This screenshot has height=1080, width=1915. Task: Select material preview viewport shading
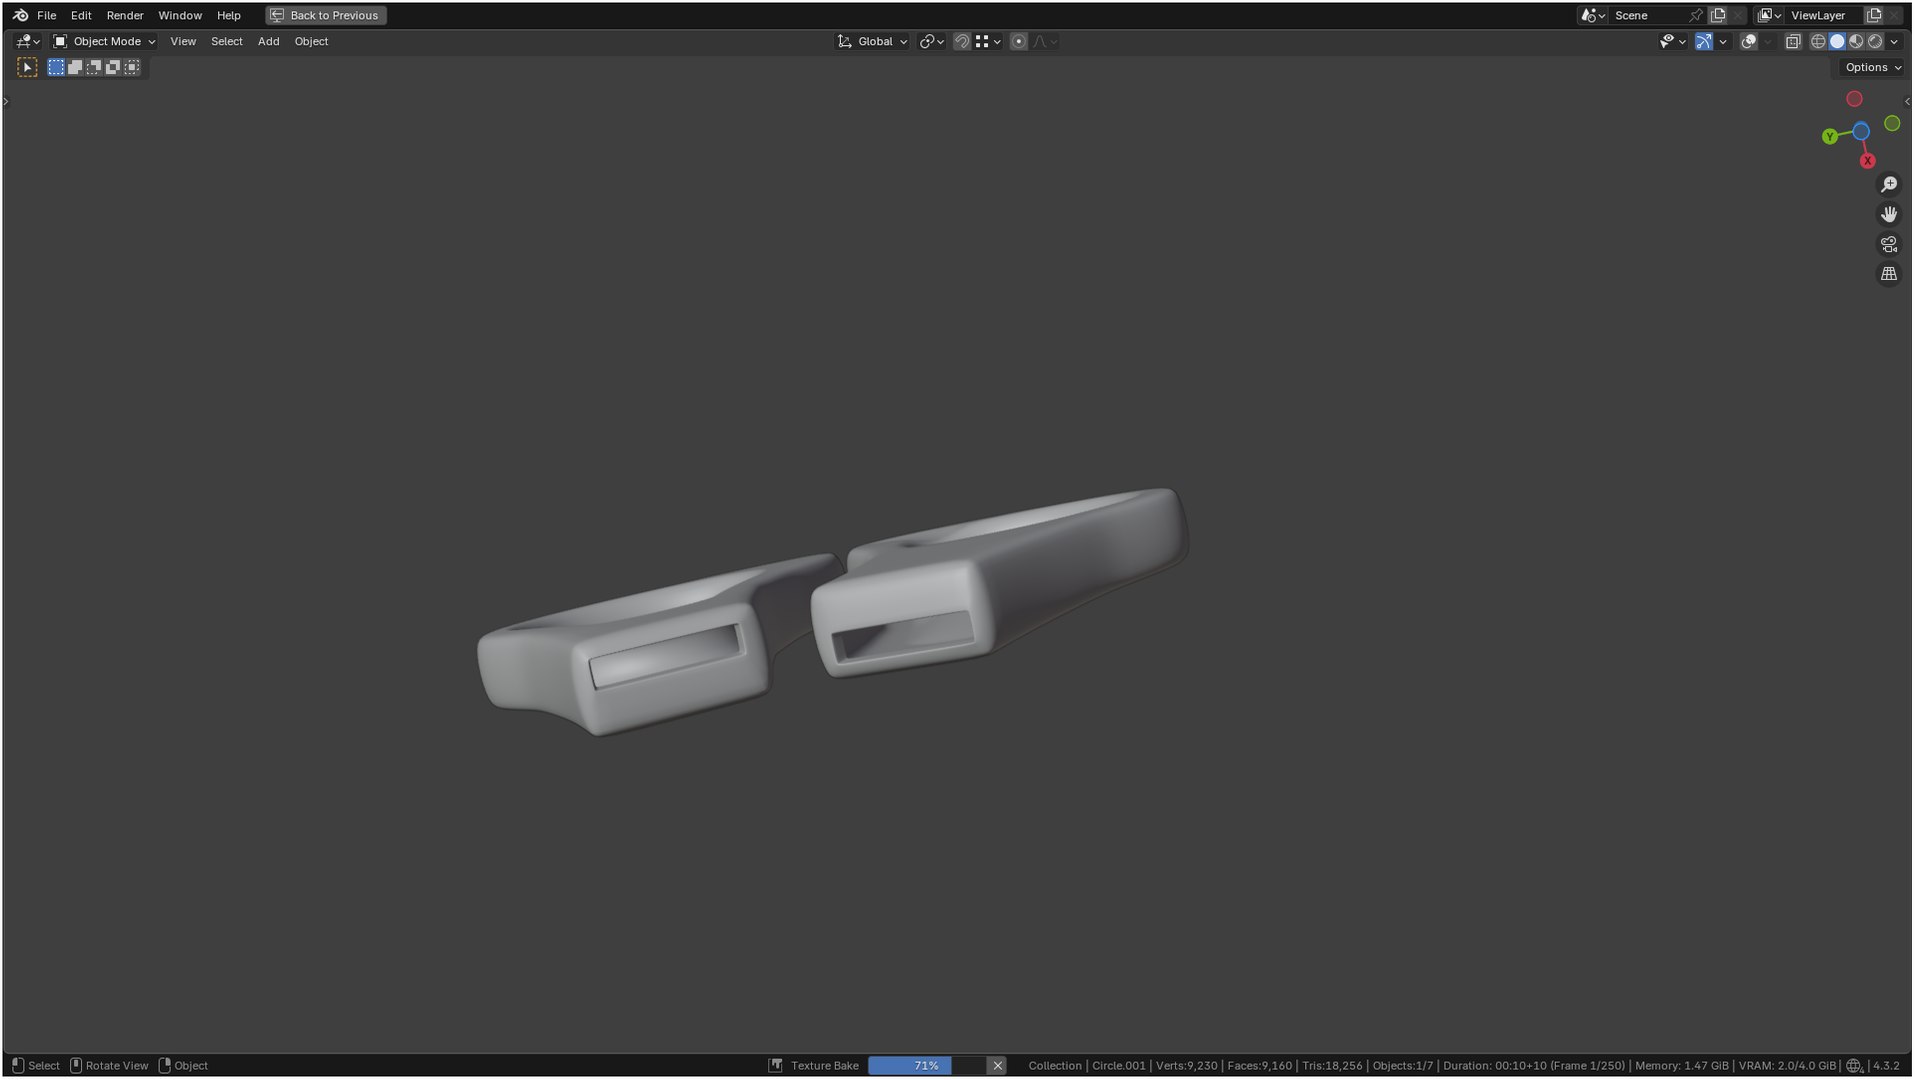[1856, 41]
